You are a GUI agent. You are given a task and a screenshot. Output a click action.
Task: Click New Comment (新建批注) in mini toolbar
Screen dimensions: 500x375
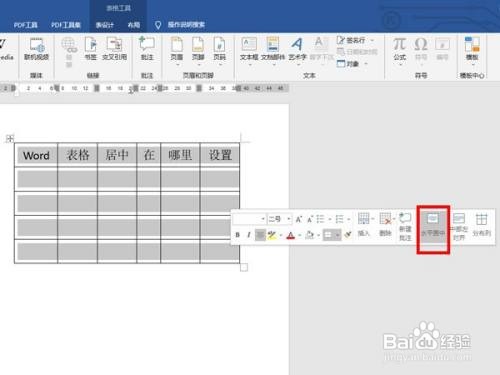point(405,227)
